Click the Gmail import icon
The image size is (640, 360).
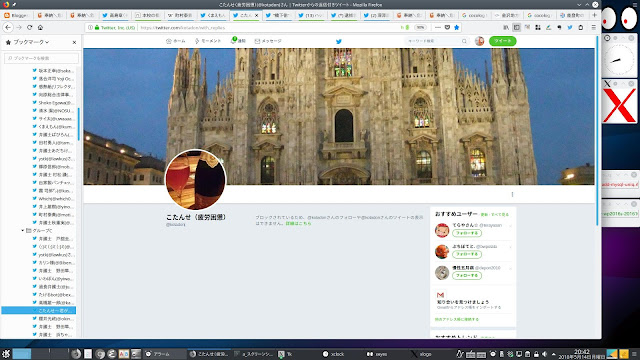(440, 295)
